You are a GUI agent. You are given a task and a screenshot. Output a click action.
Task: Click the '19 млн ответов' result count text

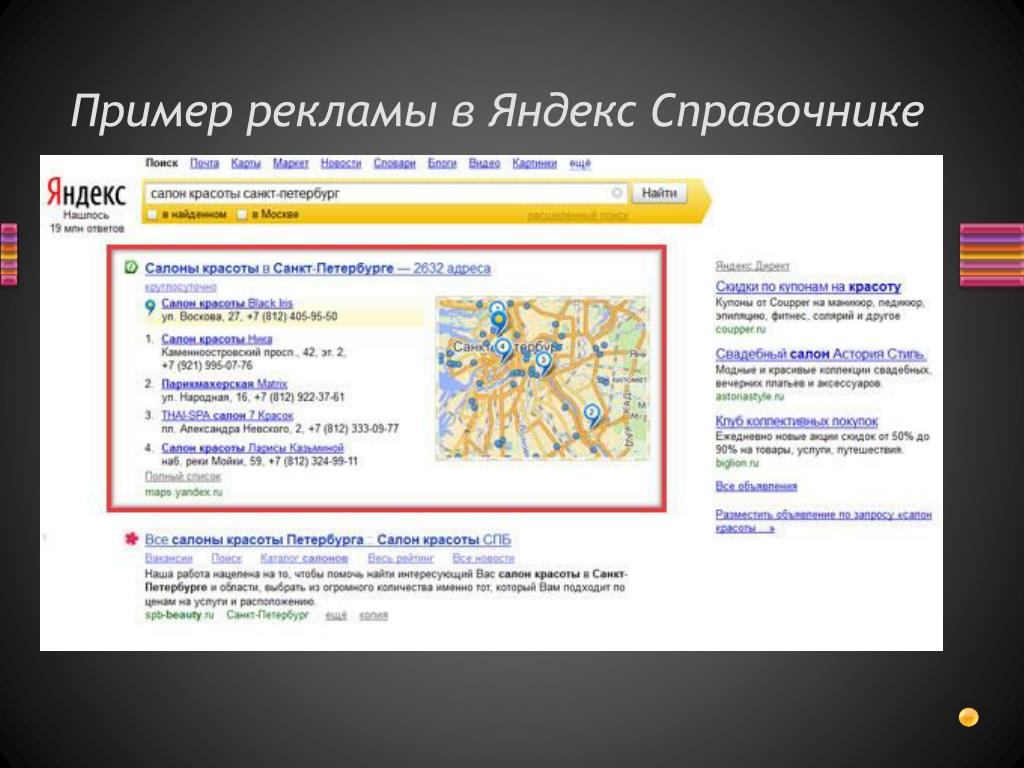(87, 229)
